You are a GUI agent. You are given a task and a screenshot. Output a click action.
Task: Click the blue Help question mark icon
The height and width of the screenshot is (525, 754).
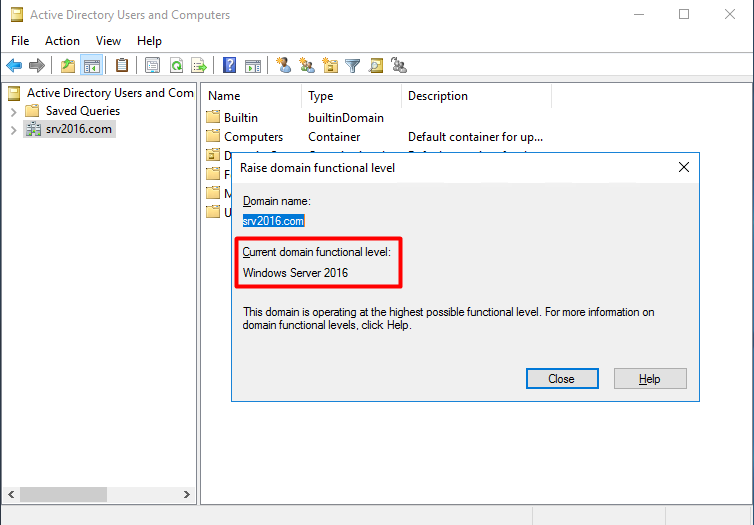(x=230, y=66)
